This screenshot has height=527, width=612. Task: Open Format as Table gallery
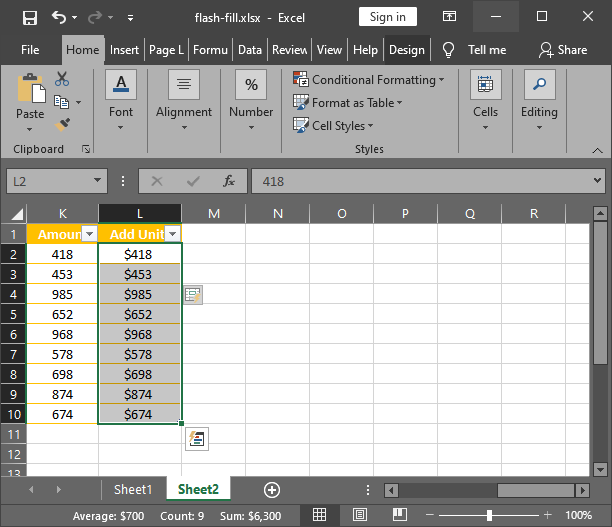click(347, 103)
